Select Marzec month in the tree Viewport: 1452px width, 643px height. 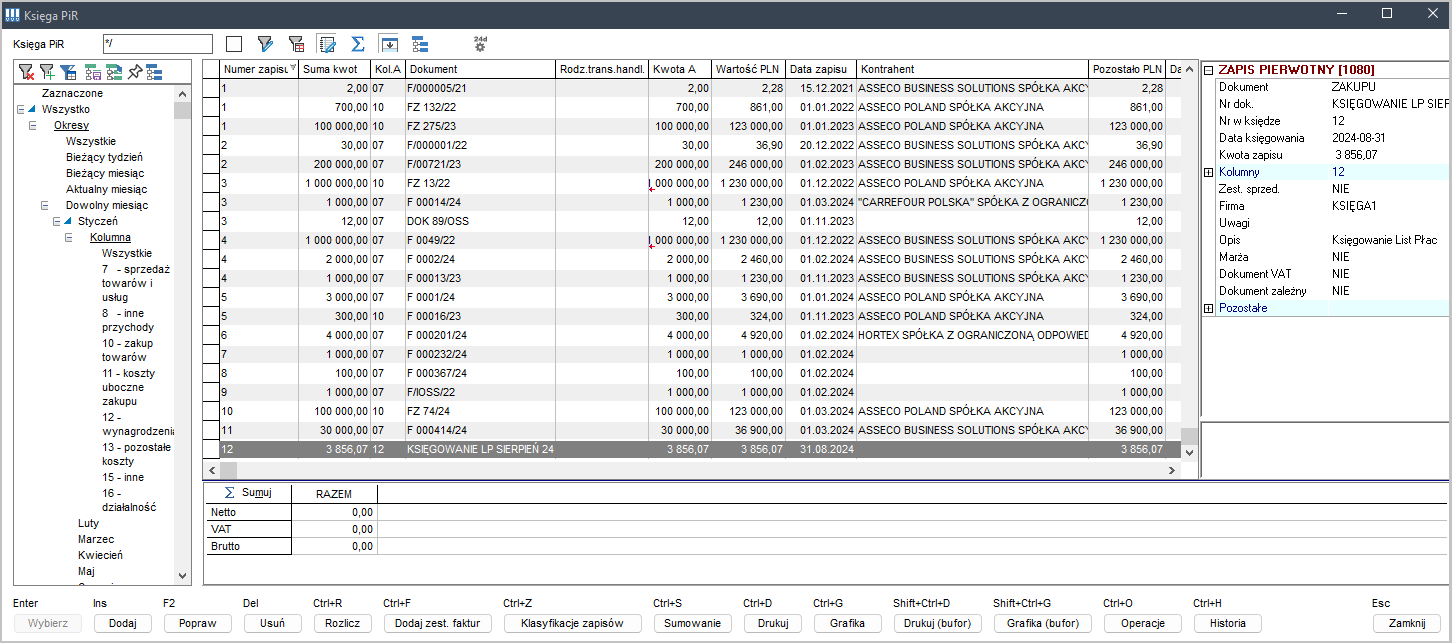(96, 539)
